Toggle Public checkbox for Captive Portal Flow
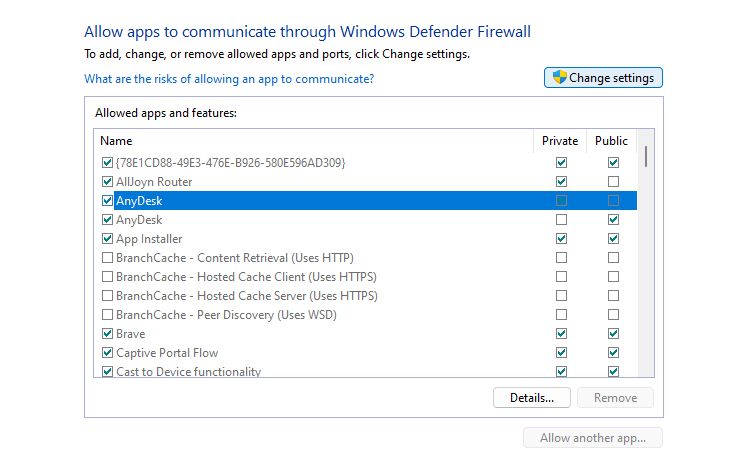750x466 pixels. pyautogui.click(x=613, y=353)
